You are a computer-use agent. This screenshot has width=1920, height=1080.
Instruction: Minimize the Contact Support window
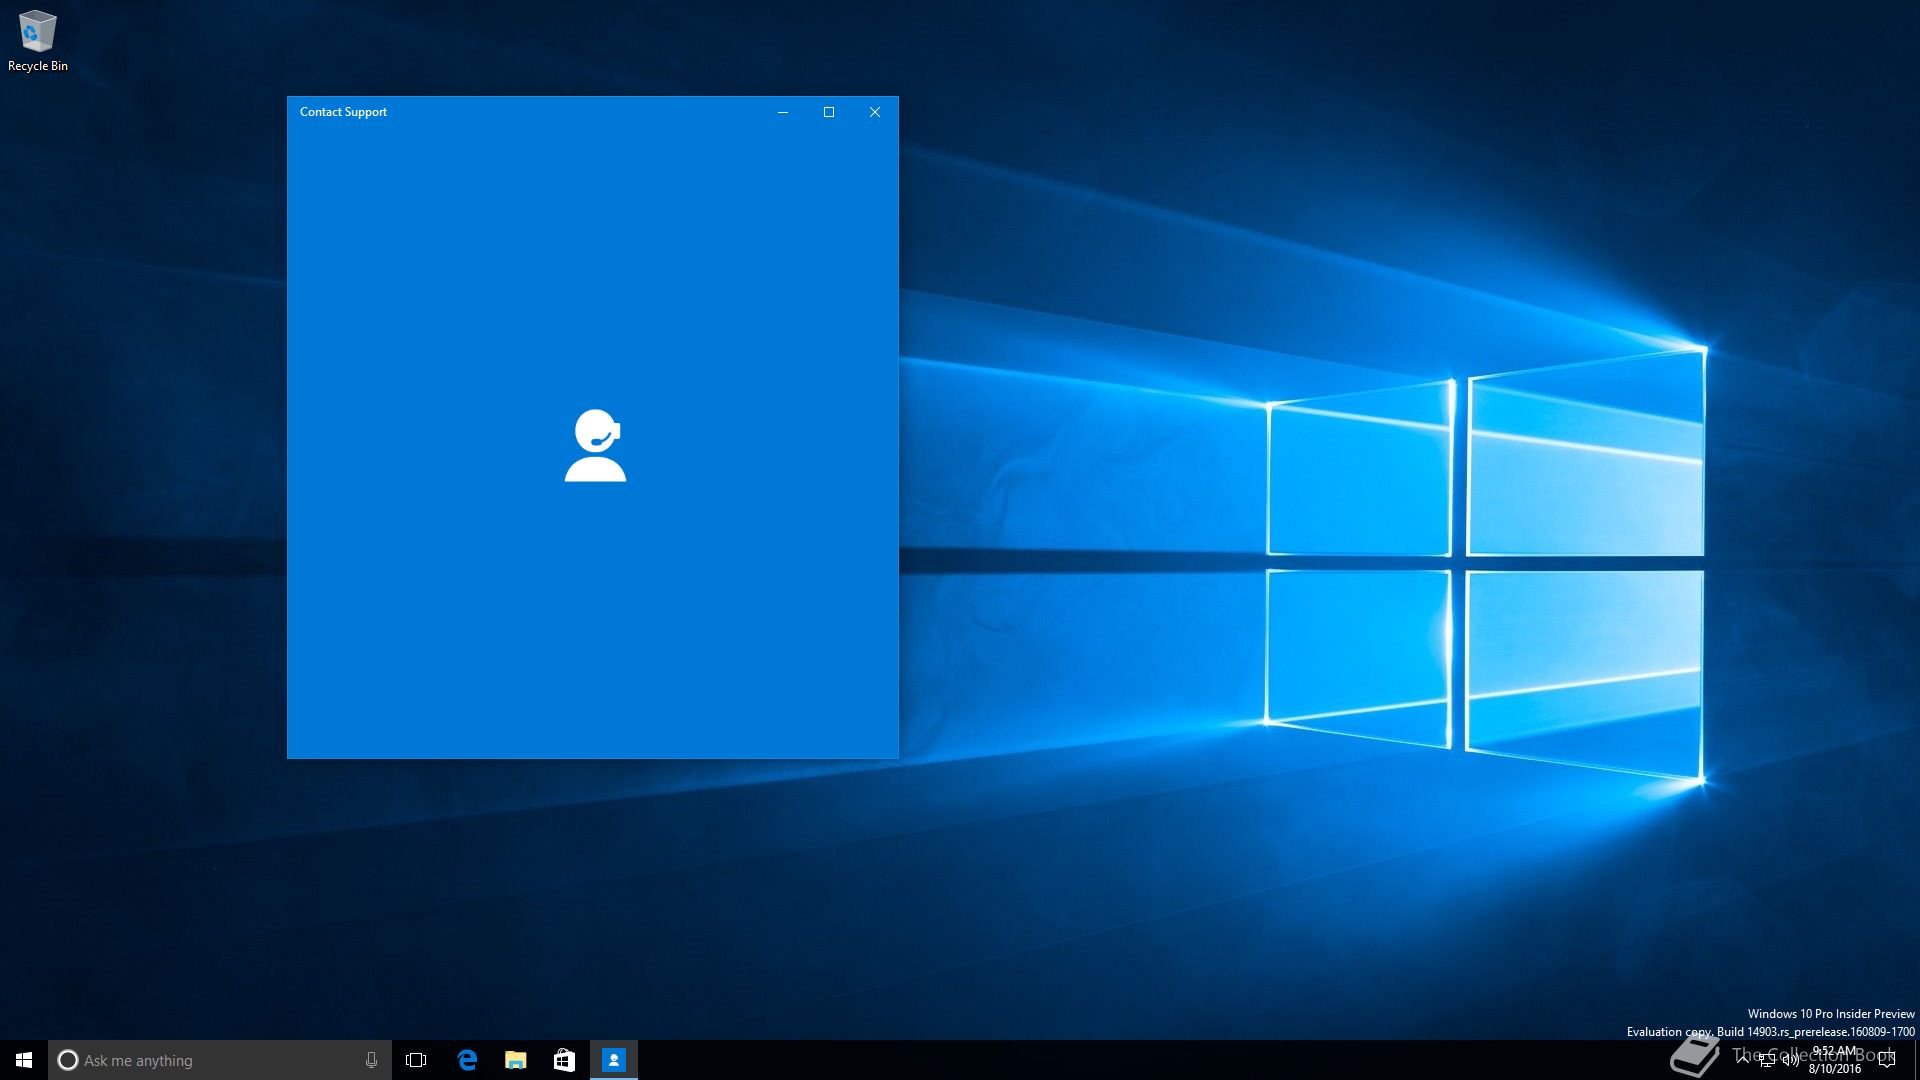[783, 112]
